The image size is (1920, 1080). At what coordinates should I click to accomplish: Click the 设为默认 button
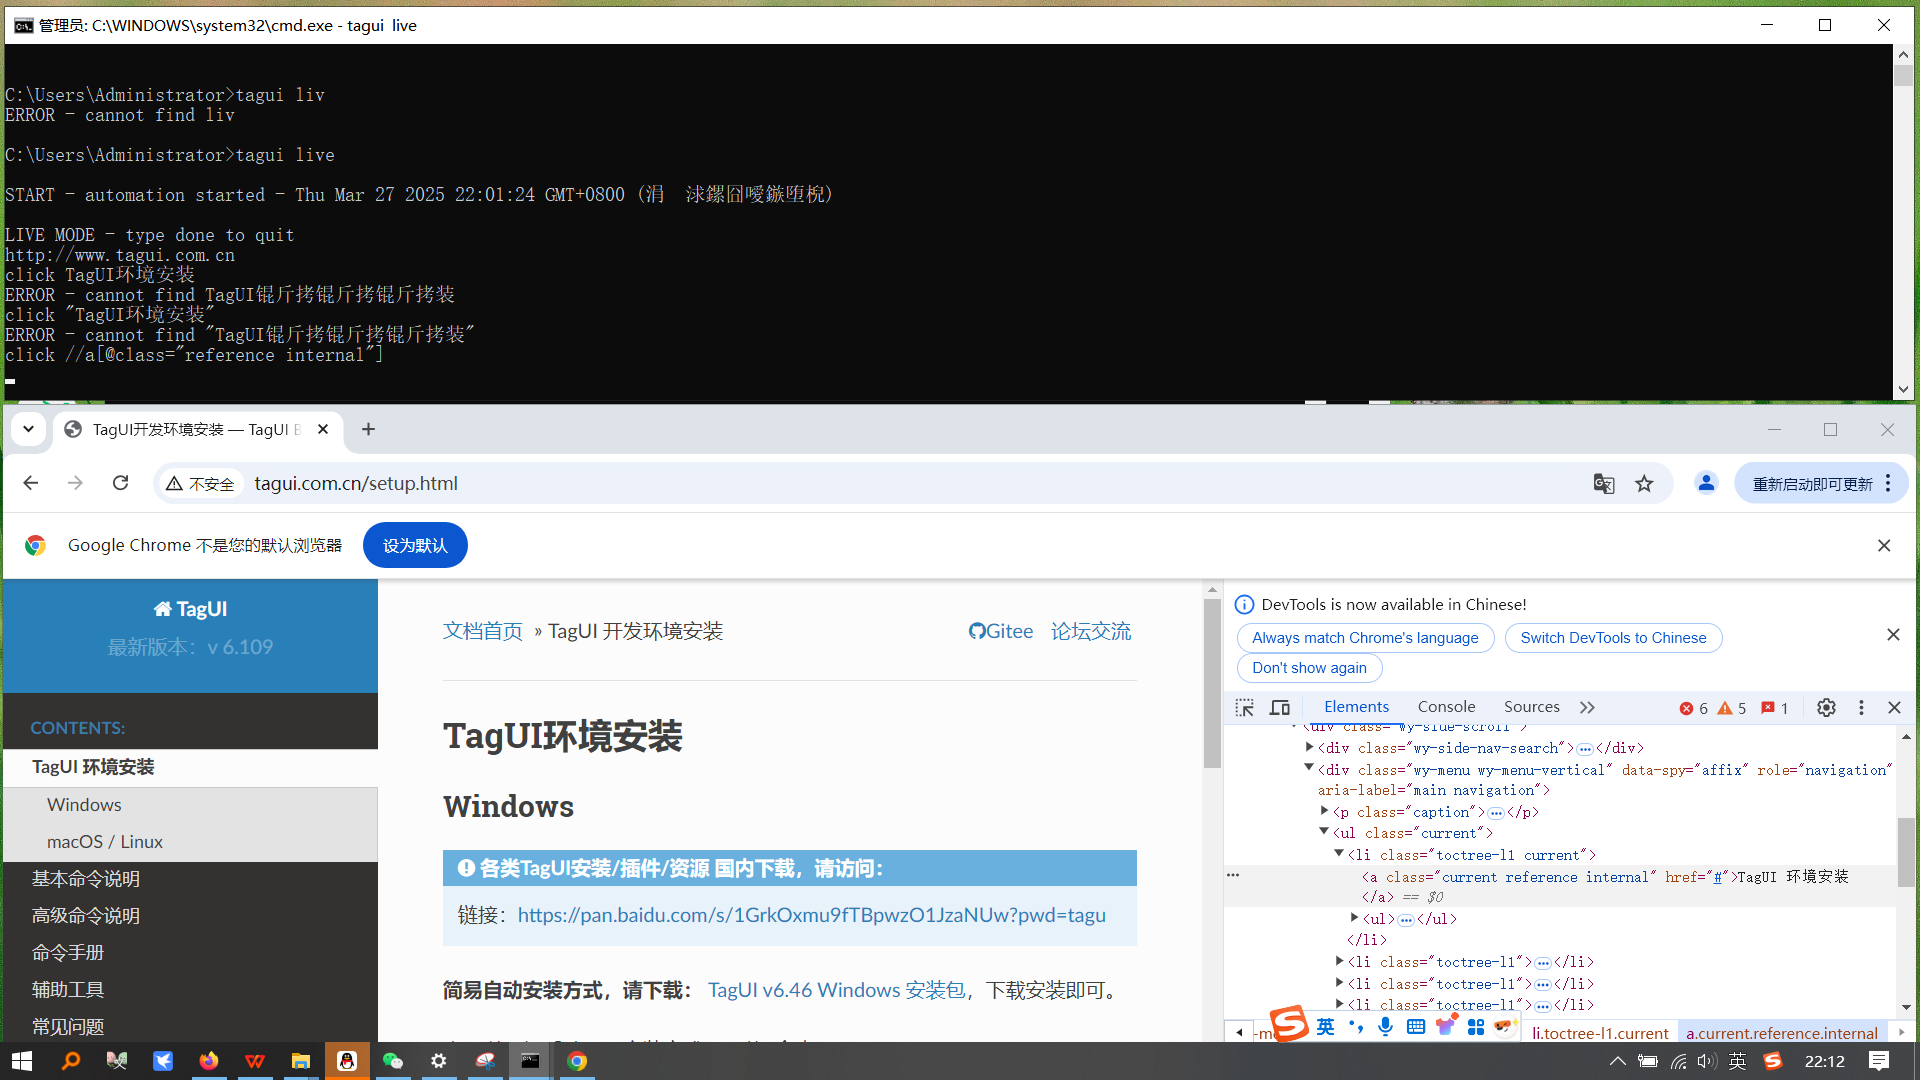pyautogui.click(x=415, y=545)
